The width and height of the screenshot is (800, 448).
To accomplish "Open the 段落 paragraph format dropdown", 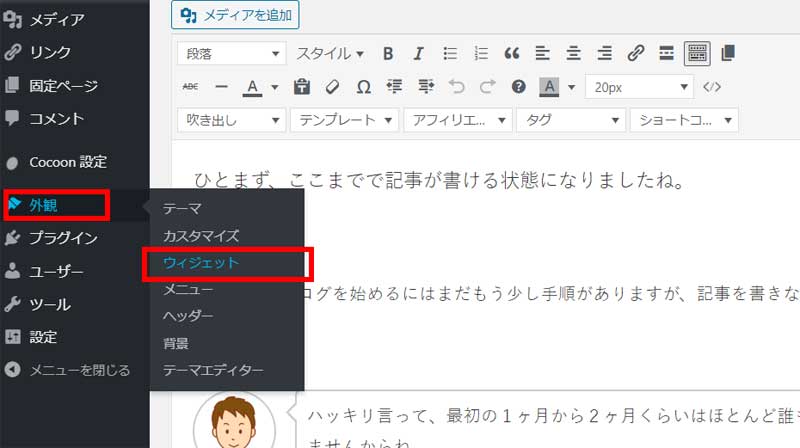I will tap(230, 53).
